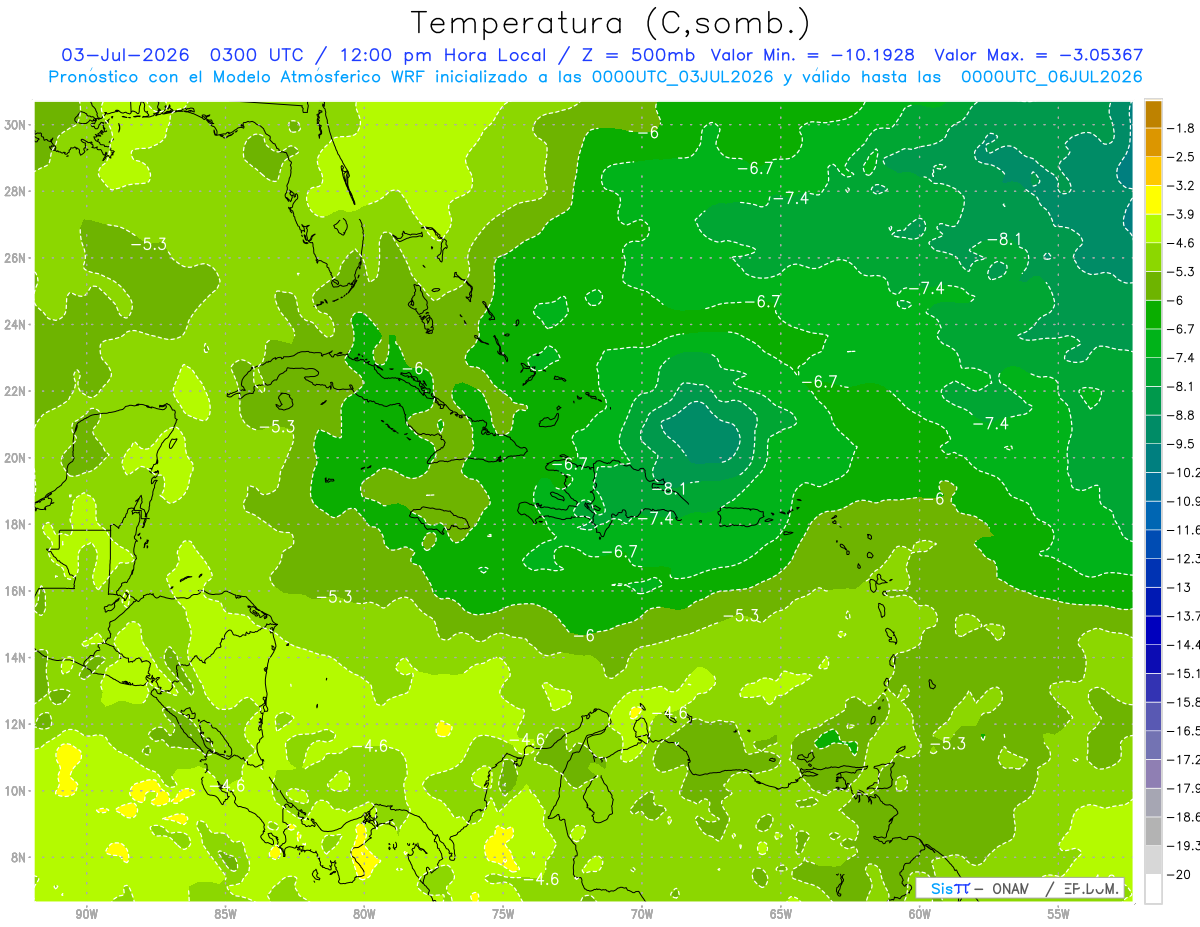Click the 90W longitude axis label
This screenshot has width=1200, height=927.
[86, 913]
